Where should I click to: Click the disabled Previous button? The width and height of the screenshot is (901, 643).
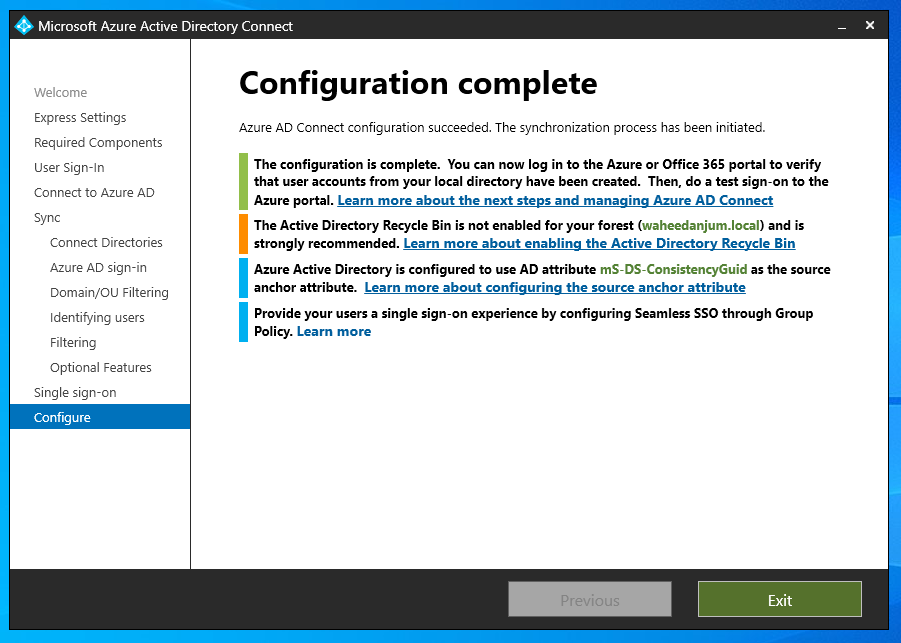[590, 599]
